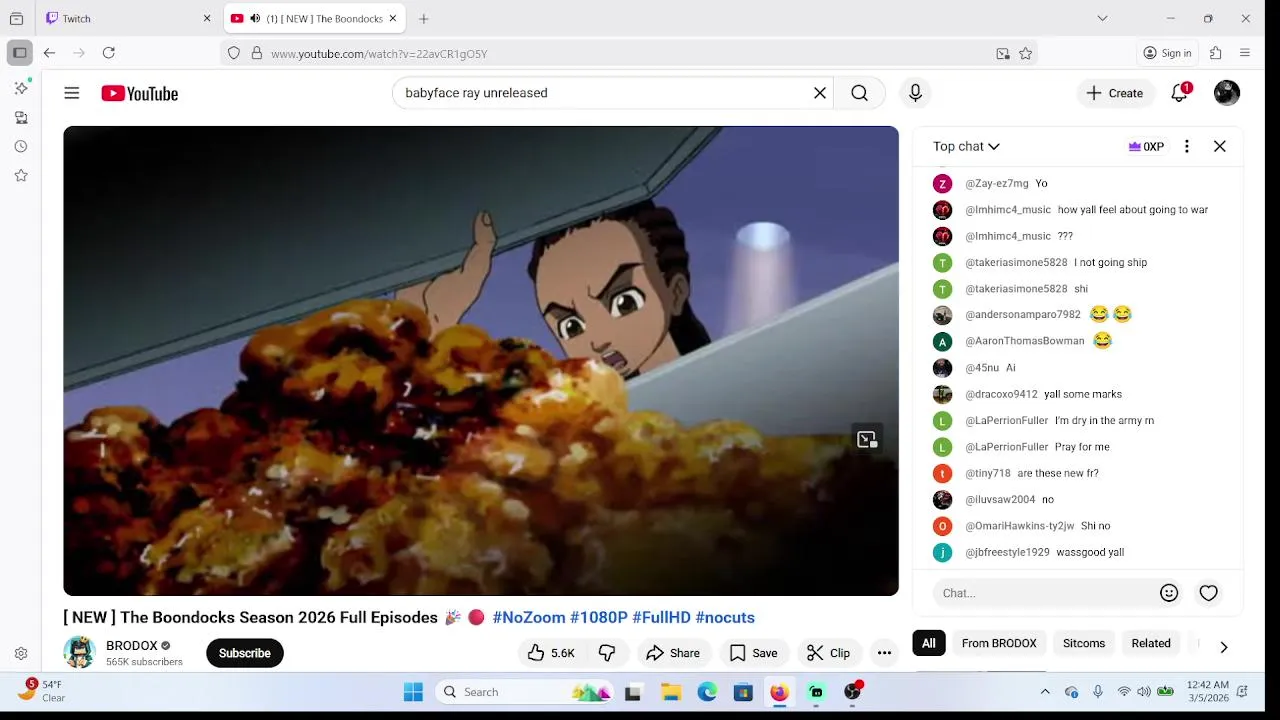Select the All filter chip
Image resolution: width=1280 pixels, height=720 pixels.
click(929, 643)
